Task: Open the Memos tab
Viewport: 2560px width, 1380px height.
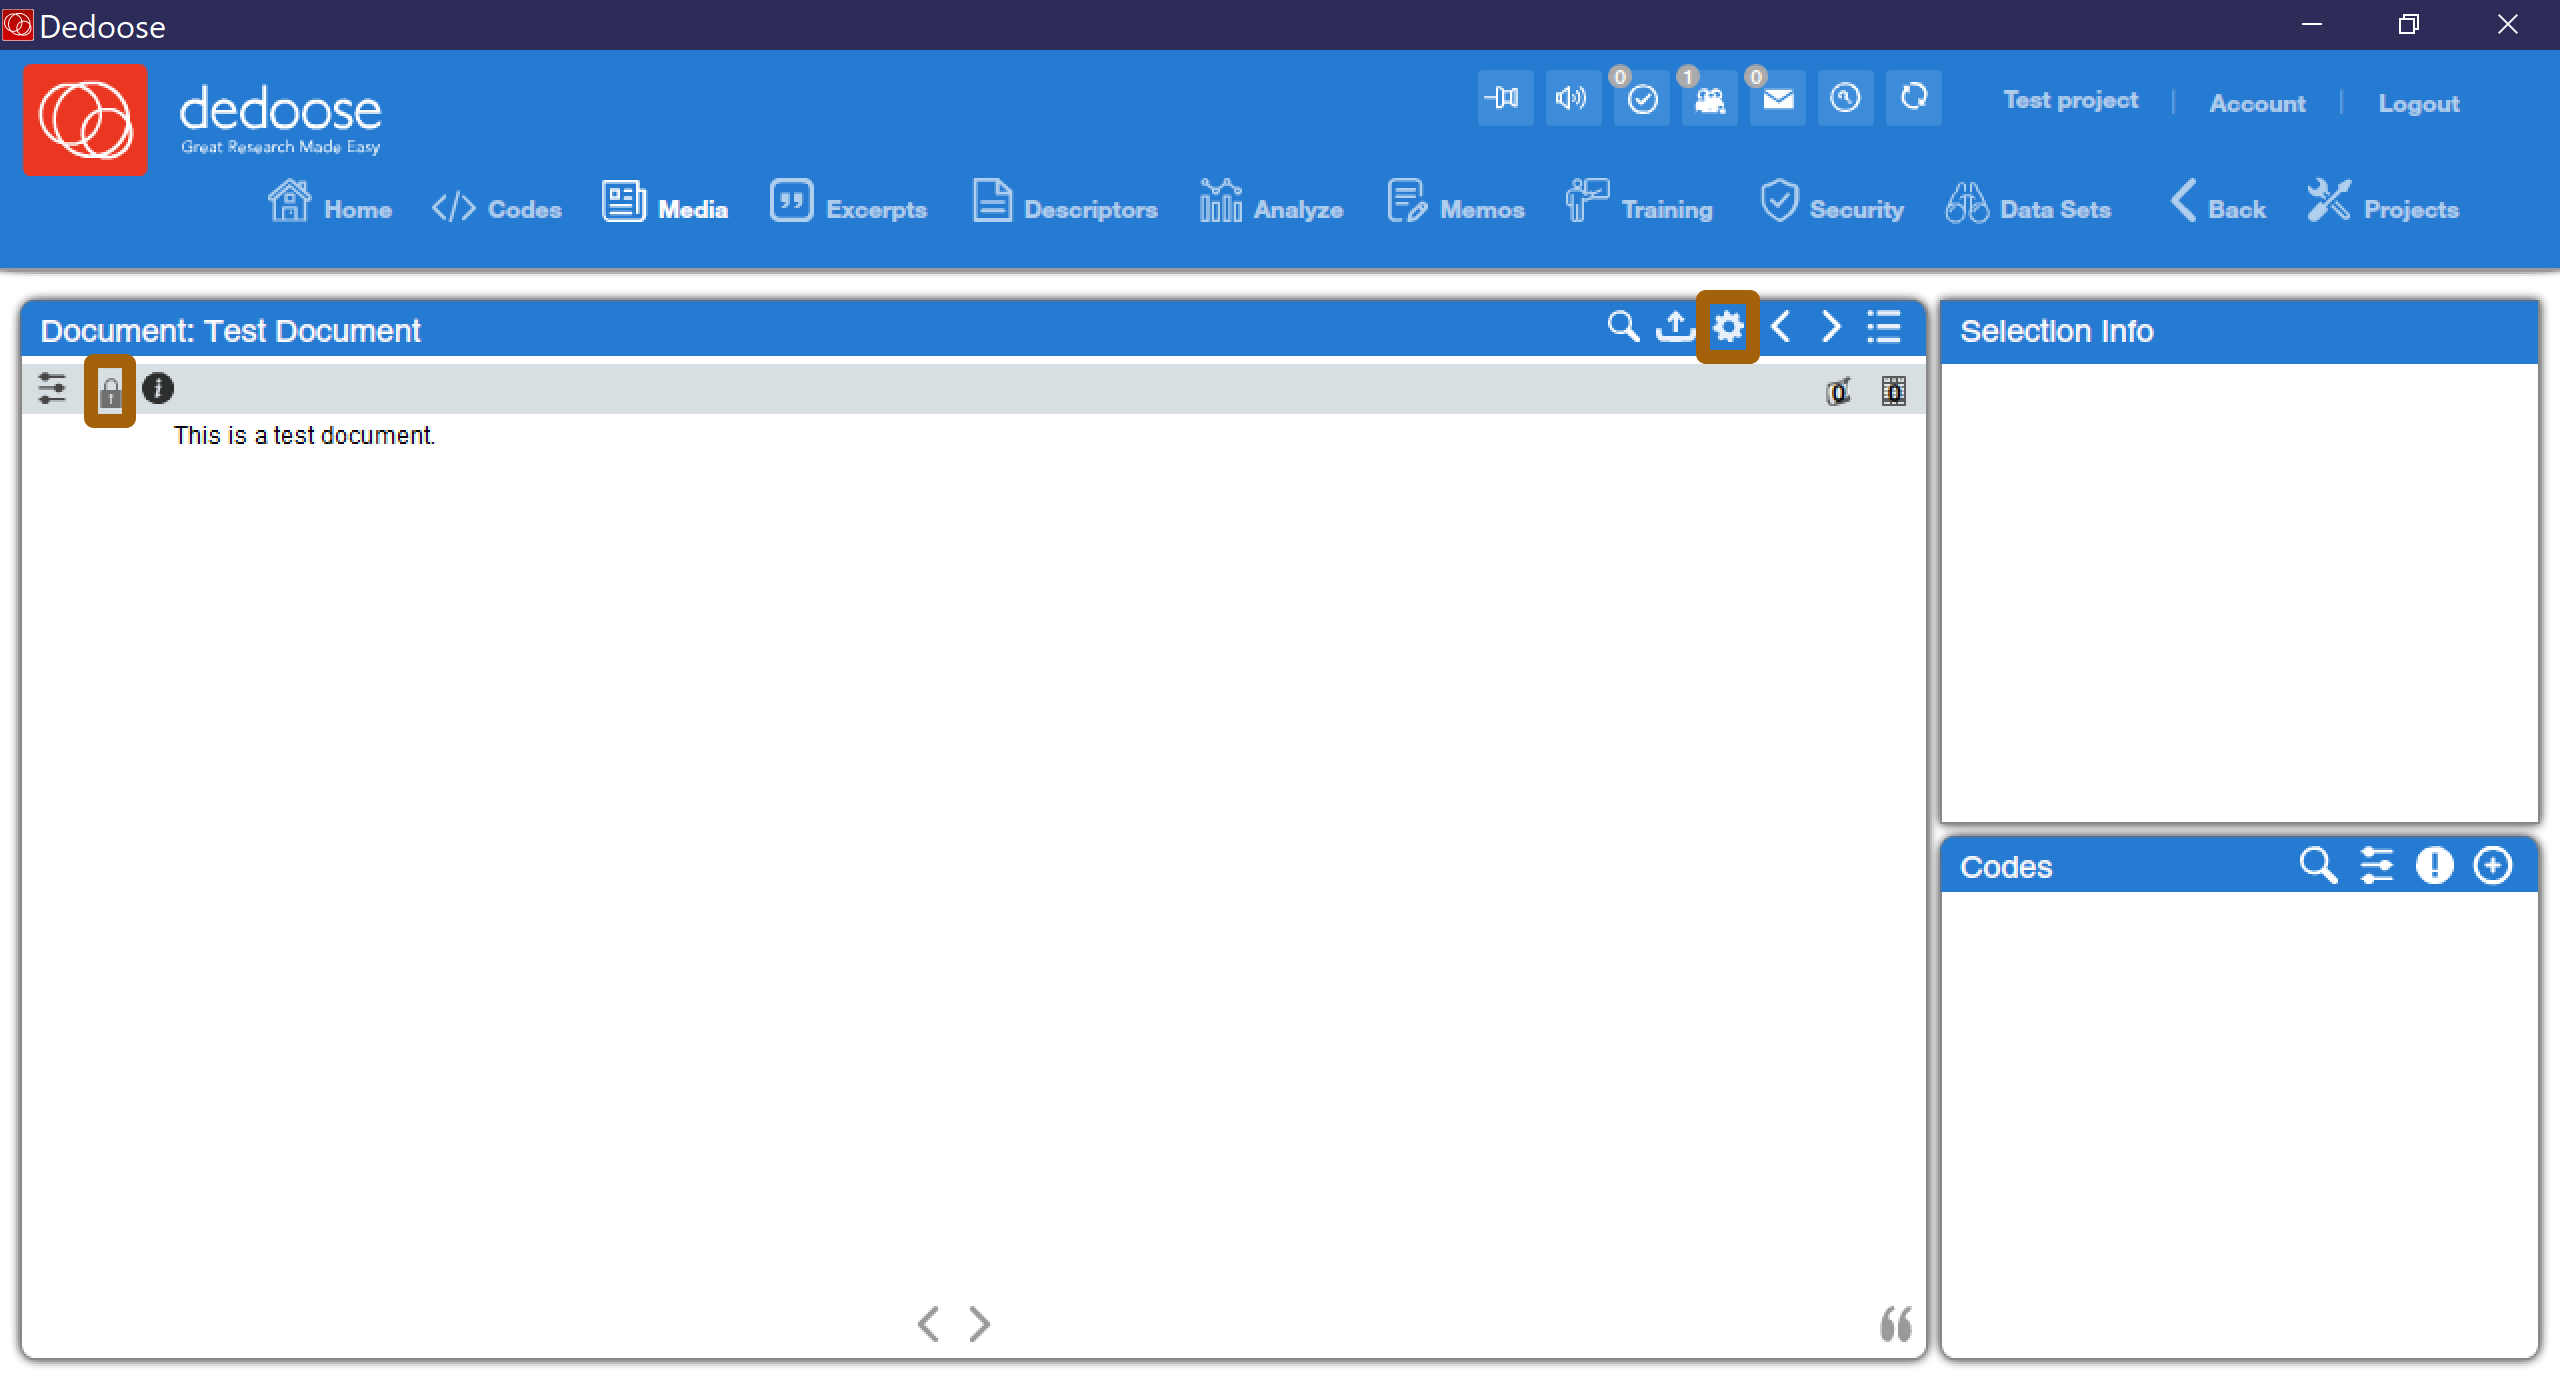Action: 1456,202
